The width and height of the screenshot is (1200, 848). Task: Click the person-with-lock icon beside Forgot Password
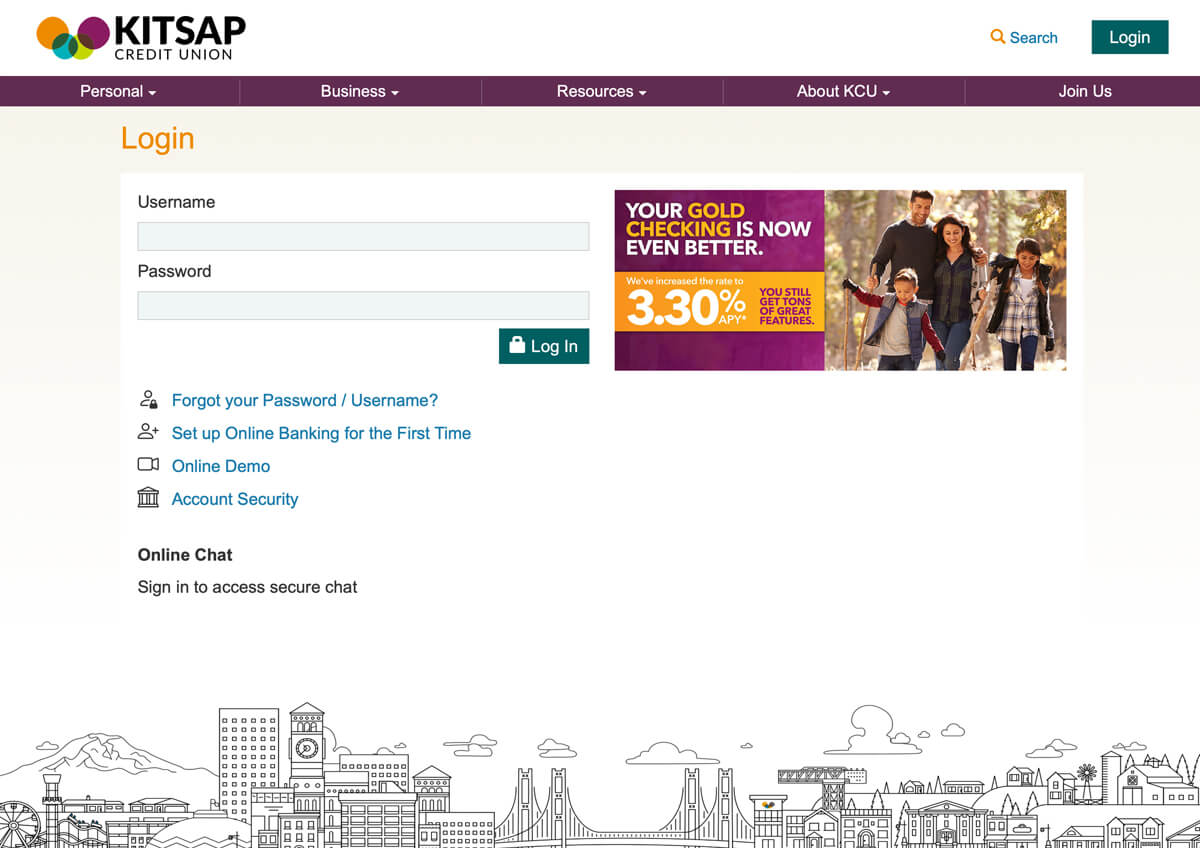(148, 399)
